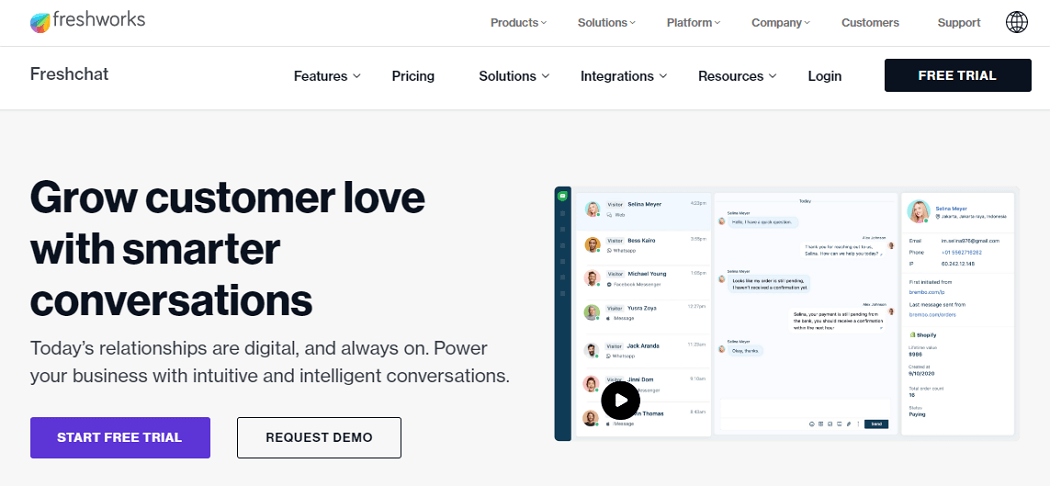Open the Pricing page

pyautogui.click(x=413, y=76)
